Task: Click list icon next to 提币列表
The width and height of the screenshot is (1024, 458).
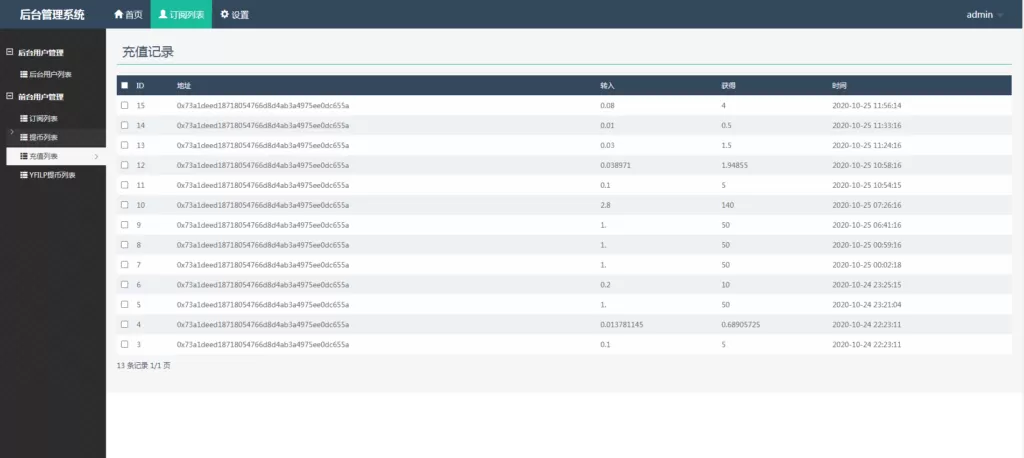Action: click(24, 137)
